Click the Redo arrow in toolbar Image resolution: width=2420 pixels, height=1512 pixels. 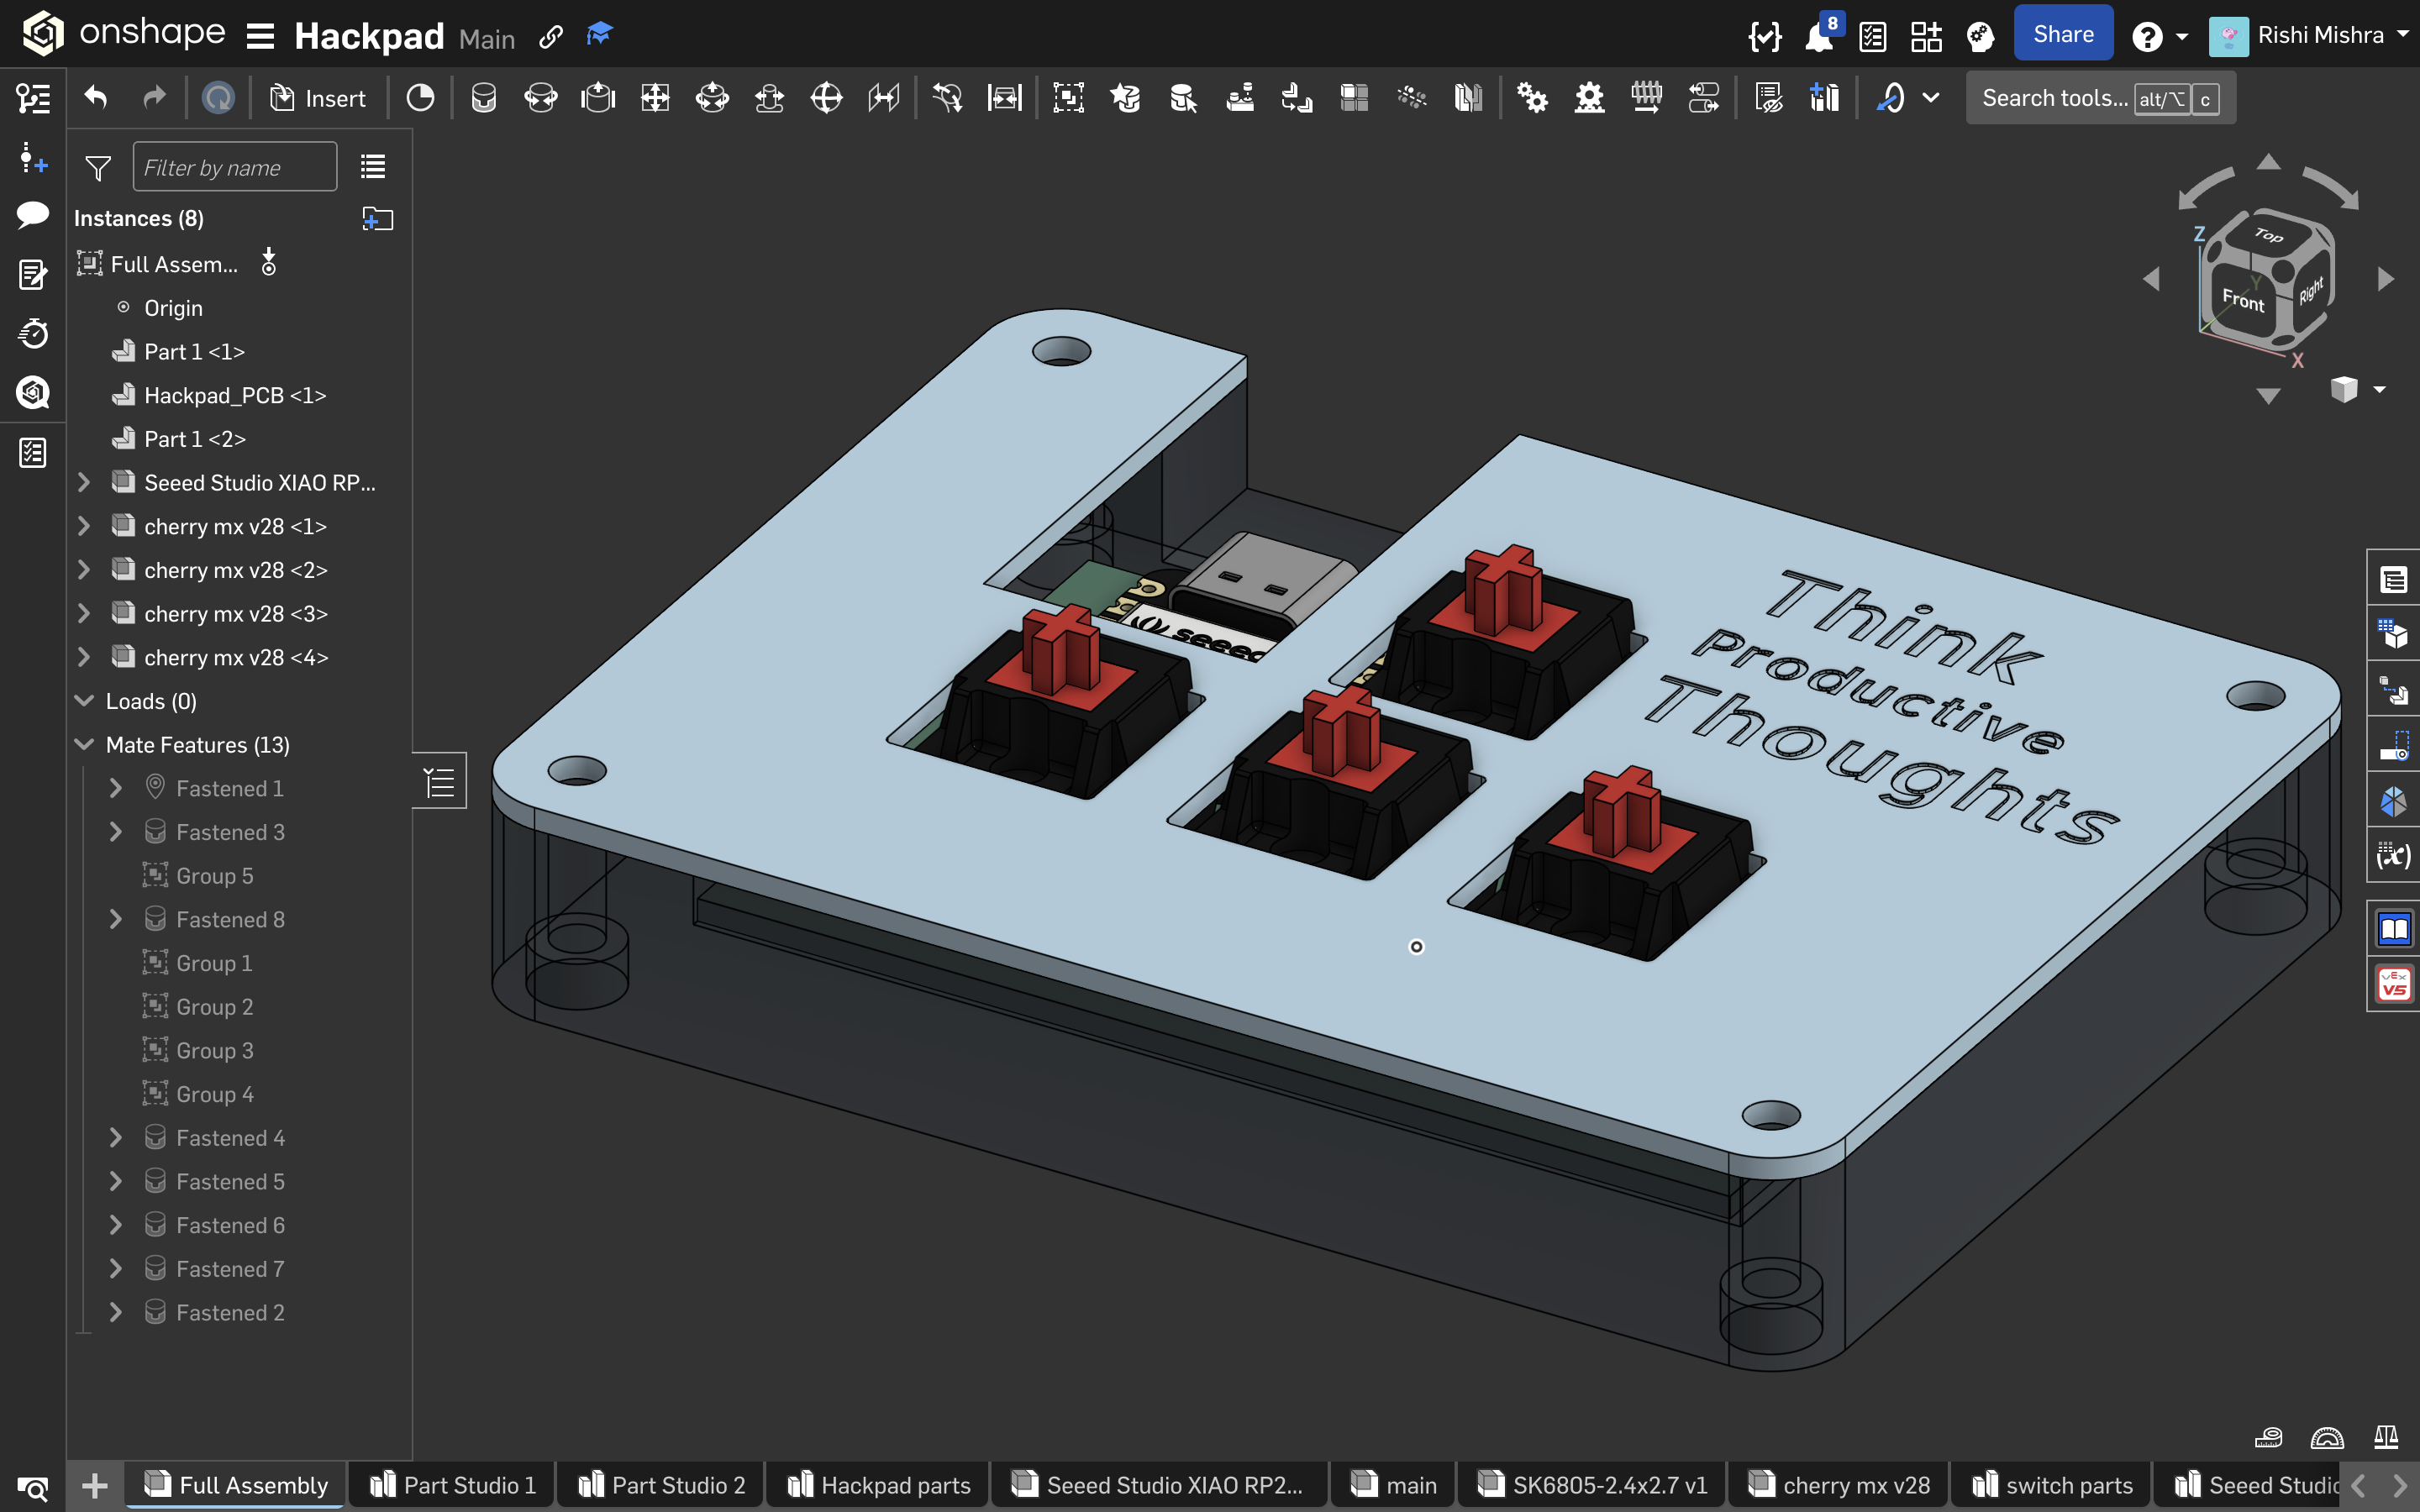(153, 97)
